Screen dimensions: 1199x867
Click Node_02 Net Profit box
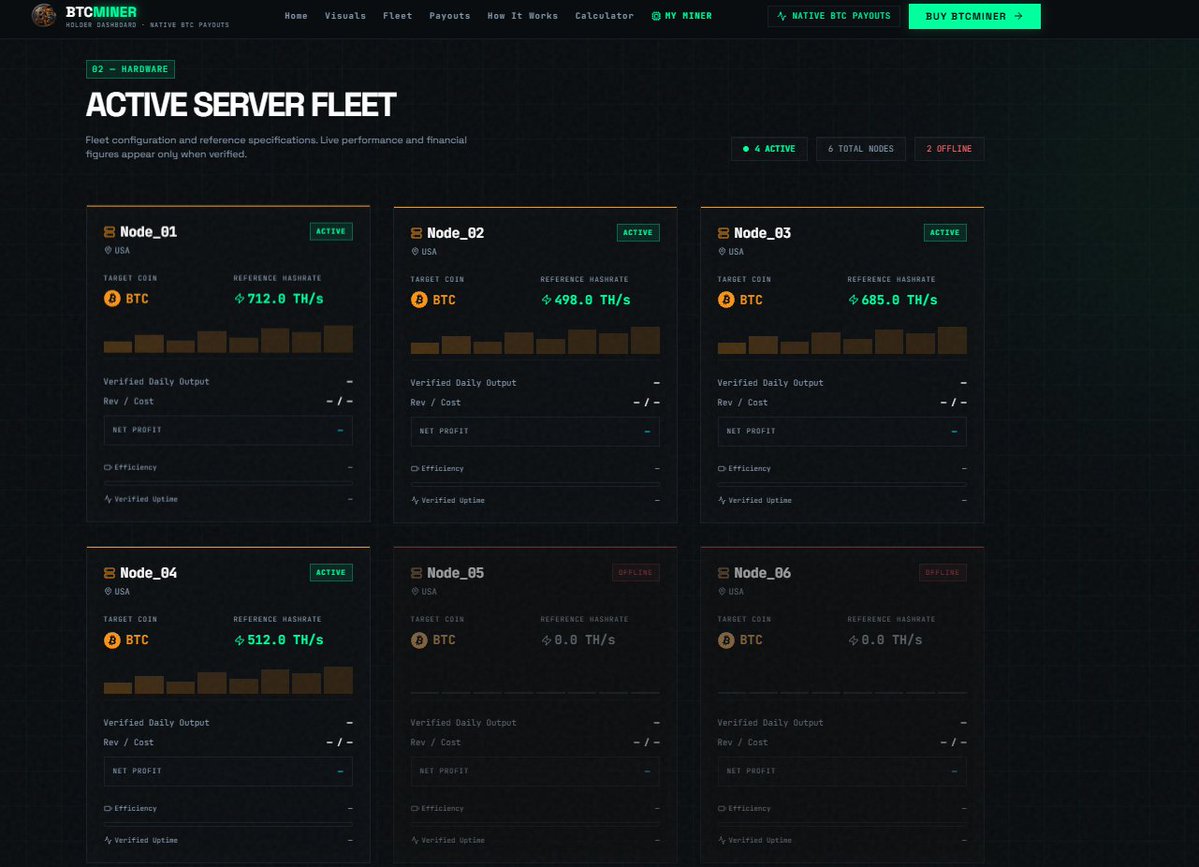point(535,432)
